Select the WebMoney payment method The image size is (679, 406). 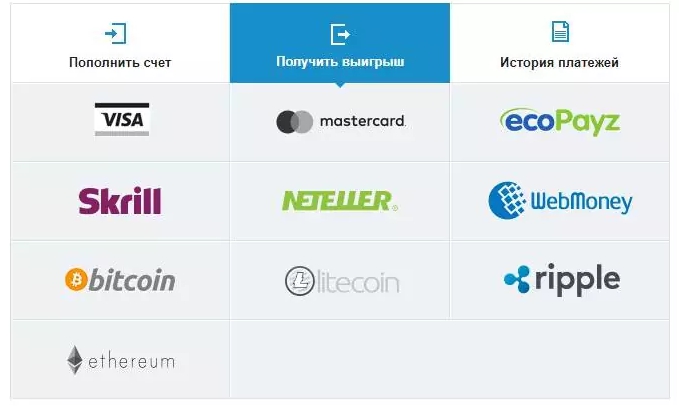tap(560, 200)
